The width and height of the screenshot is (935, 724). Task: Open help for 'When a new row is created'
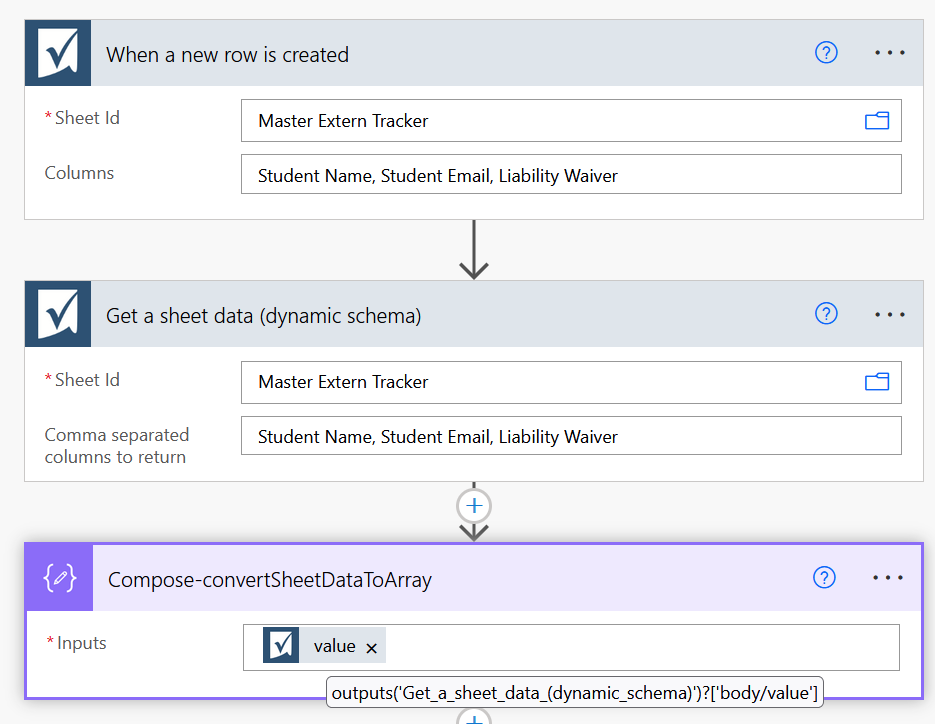(826, 53)
